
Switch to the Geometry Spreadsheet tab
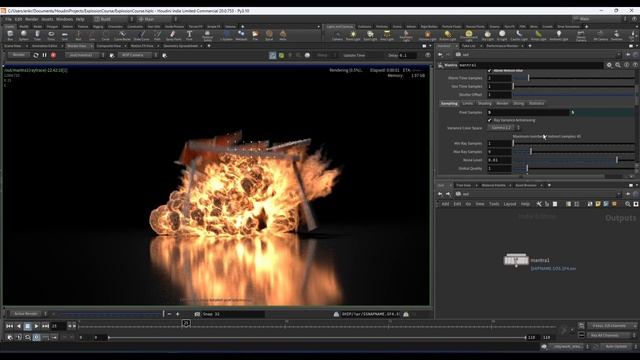(x=181, y=46)
